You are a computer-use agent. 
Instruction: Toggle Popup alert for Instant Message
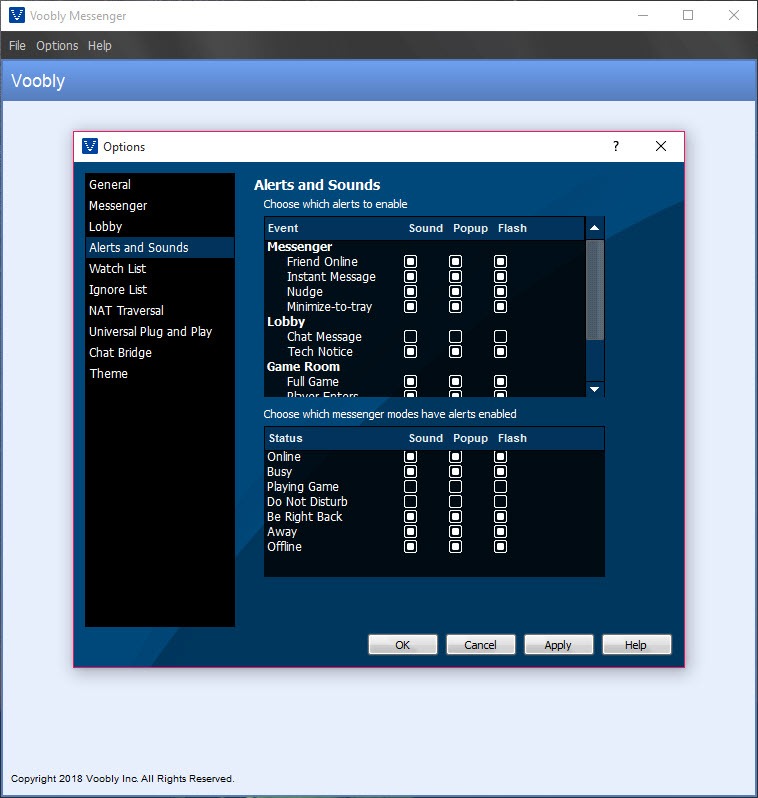[456, 276]
